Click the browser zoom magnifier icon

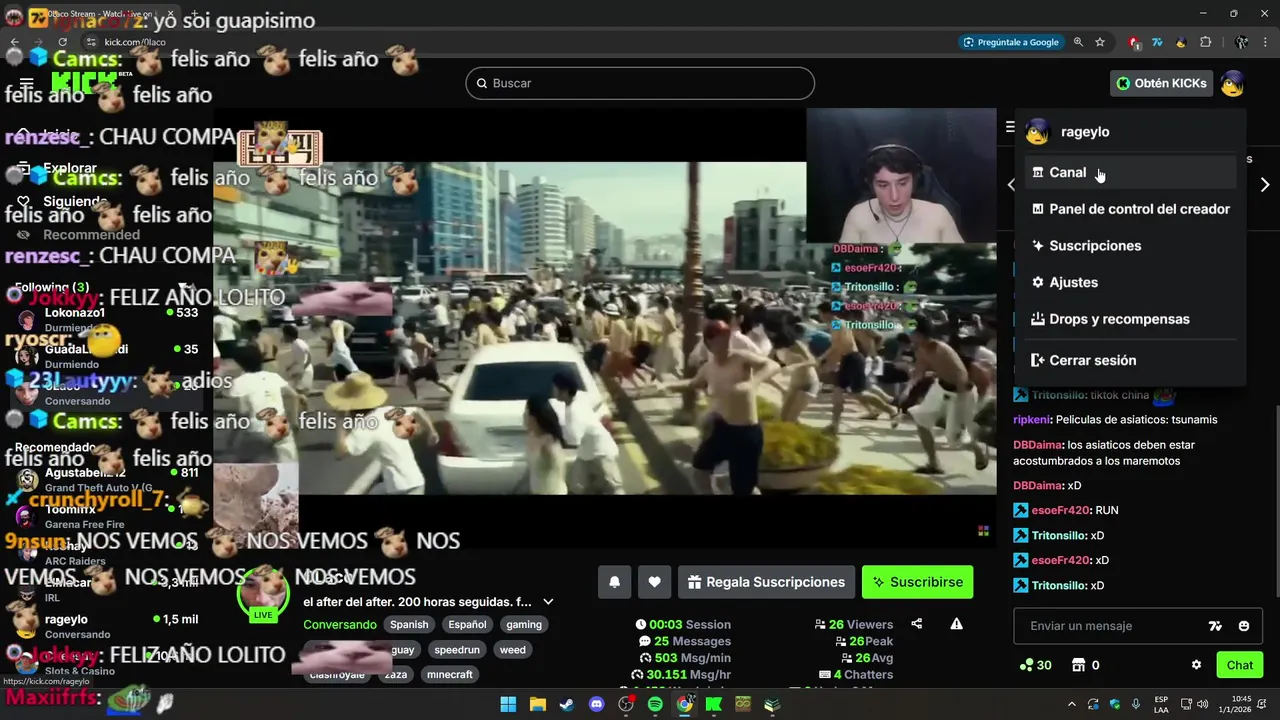pos(1078,42)
